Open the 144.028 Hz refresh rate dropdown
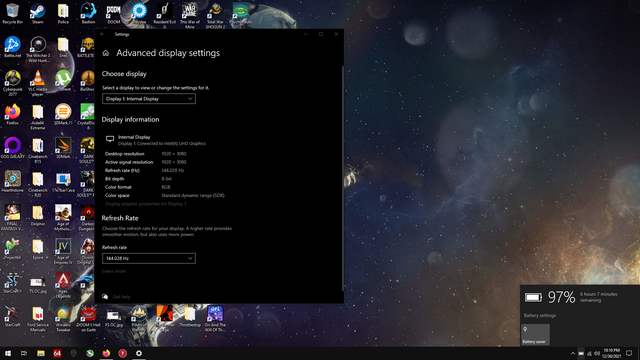Viewport: 640px width, 360px height. (149, 258)
